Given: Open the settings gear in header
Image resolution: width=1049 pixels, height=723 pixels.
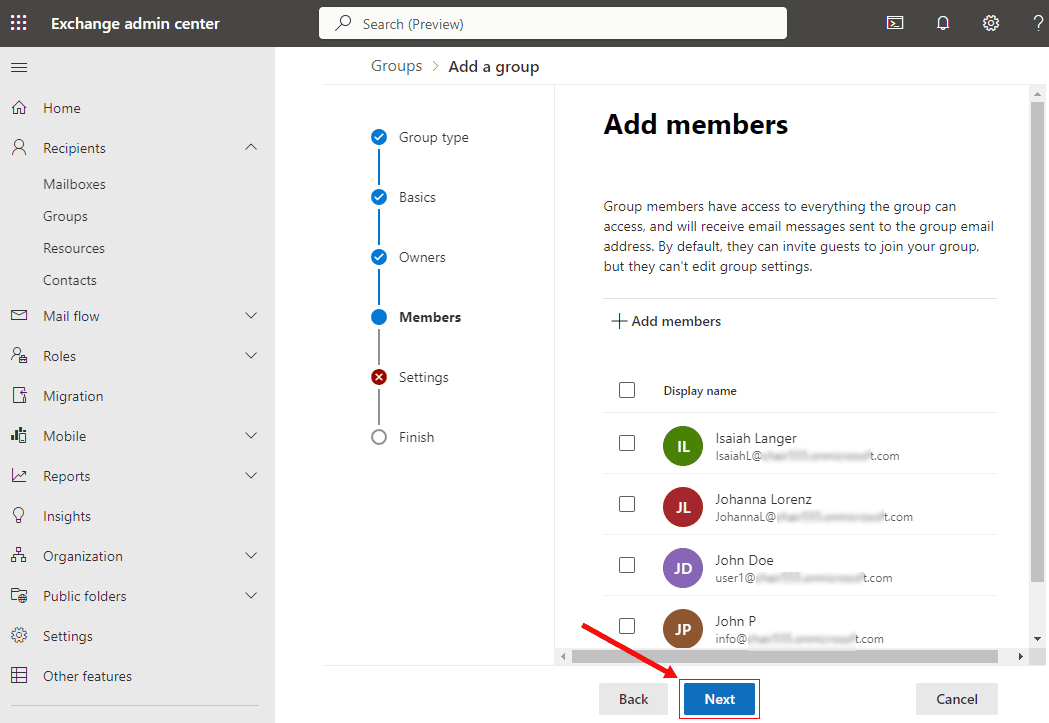Looking at the screenshot, I should [991, 23].
